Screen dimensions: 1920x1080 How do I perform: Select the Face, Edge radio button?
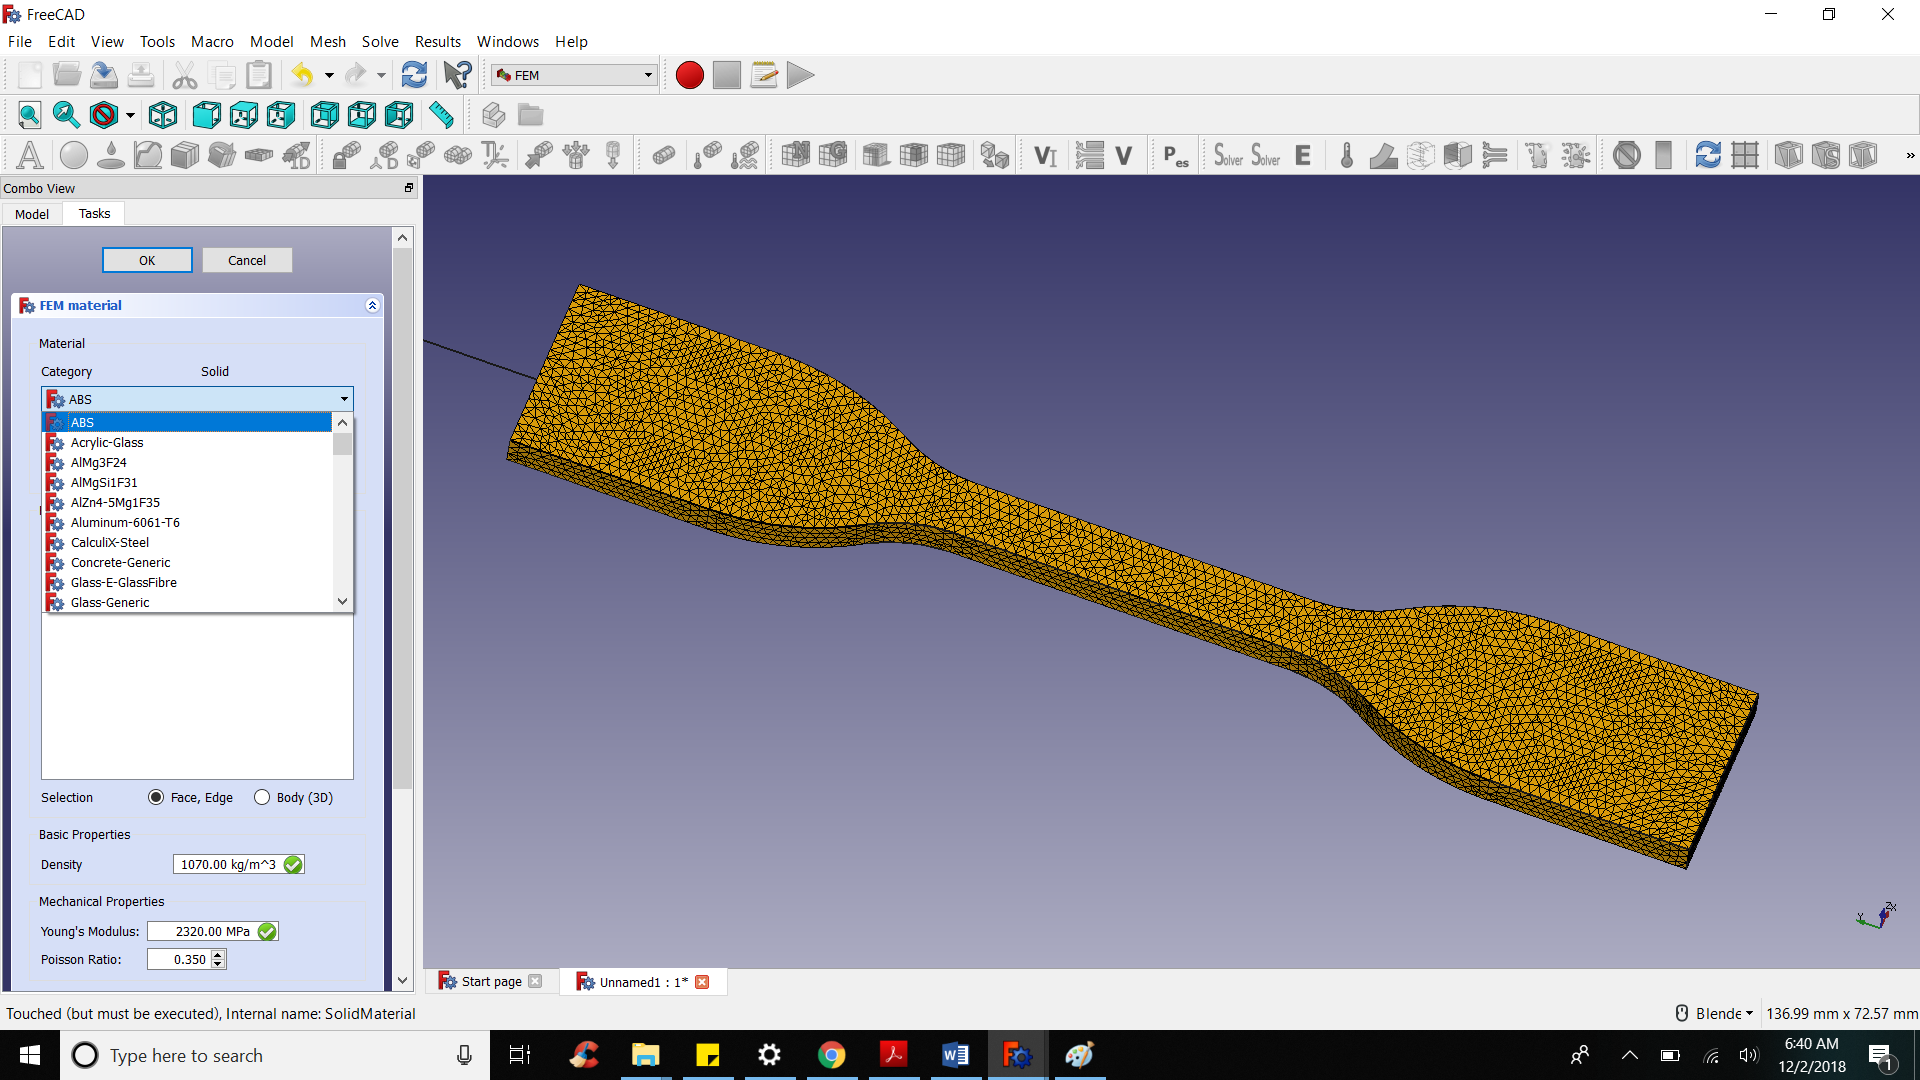(x=156, y=797)
